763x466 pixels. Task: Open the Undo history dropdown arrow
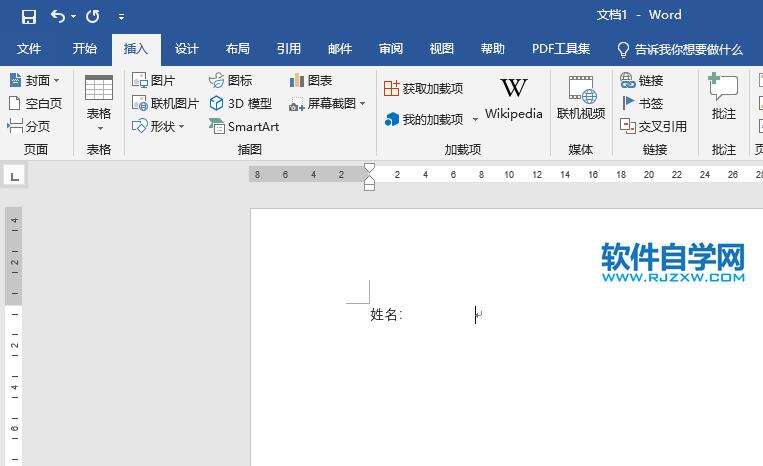point(73,17)
